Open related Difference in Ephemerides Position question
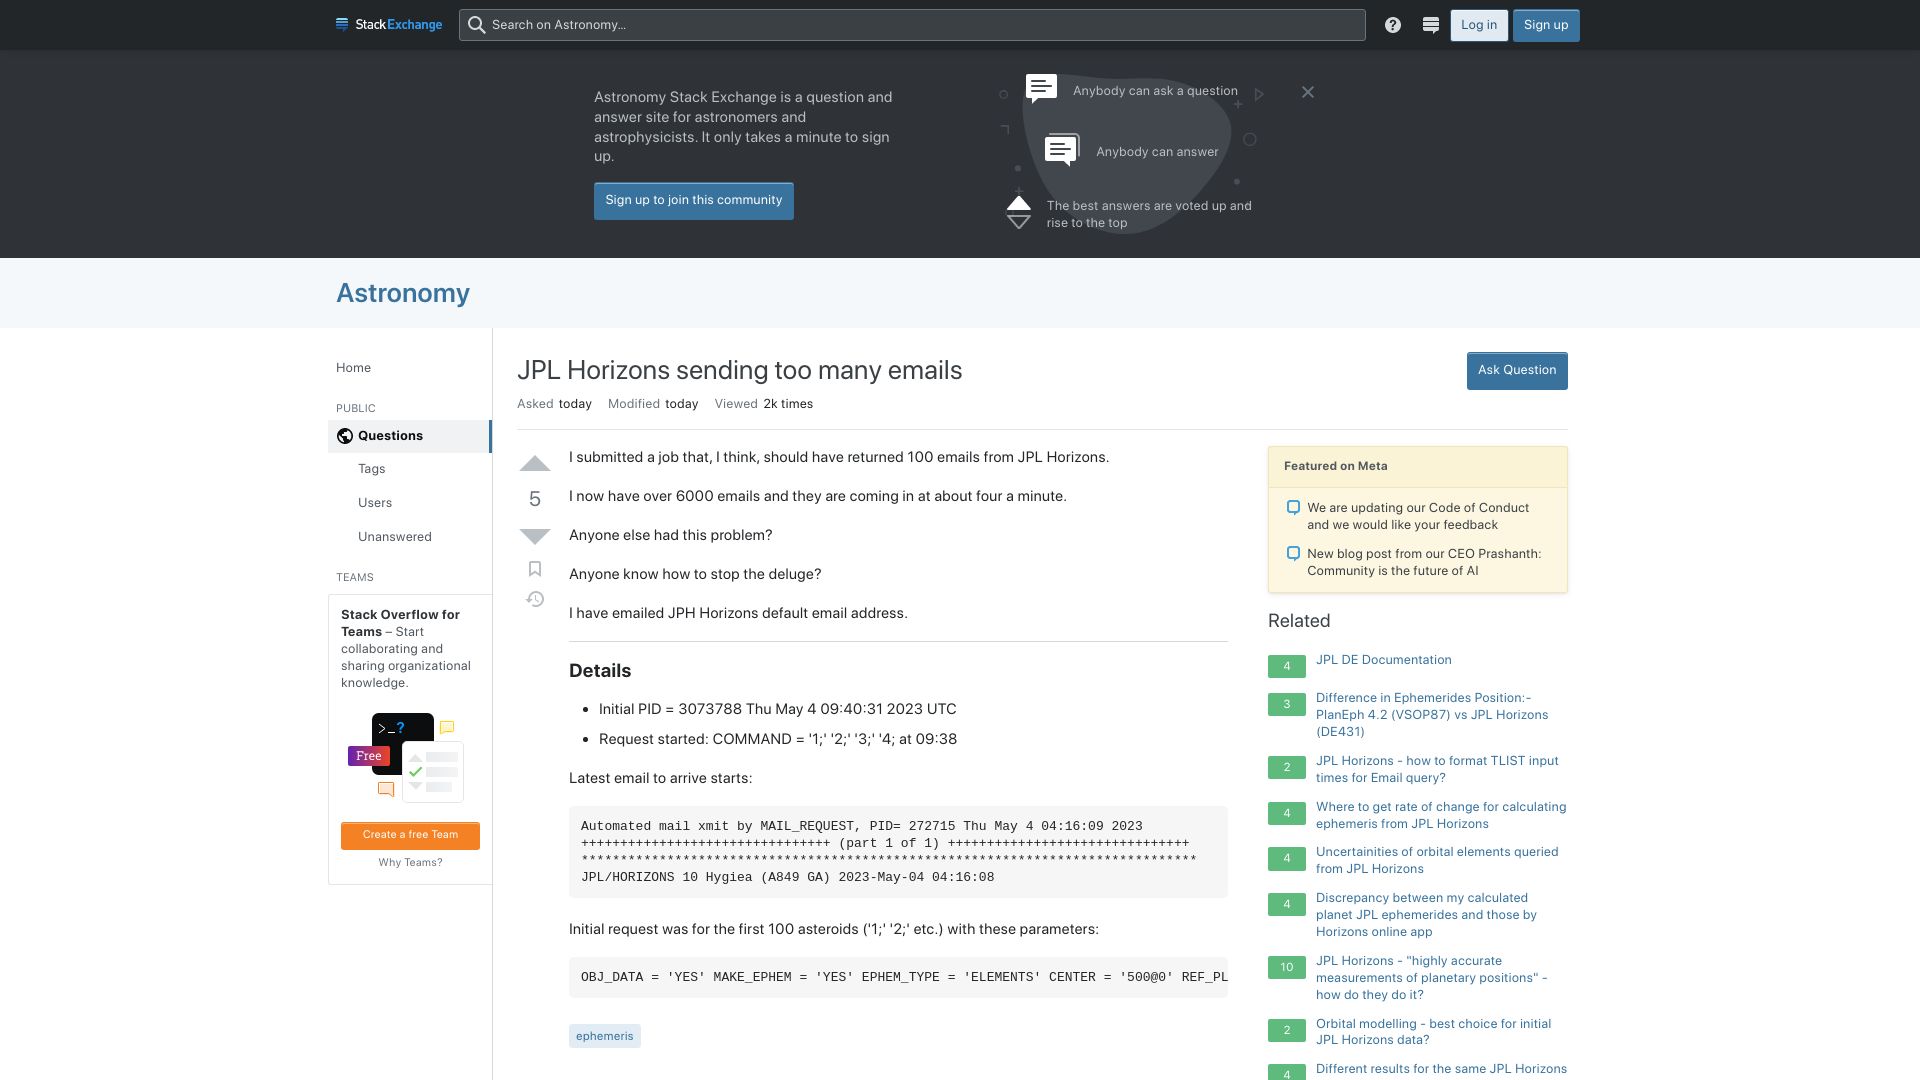The image size is (1920, 1080). pos(1432,715)
